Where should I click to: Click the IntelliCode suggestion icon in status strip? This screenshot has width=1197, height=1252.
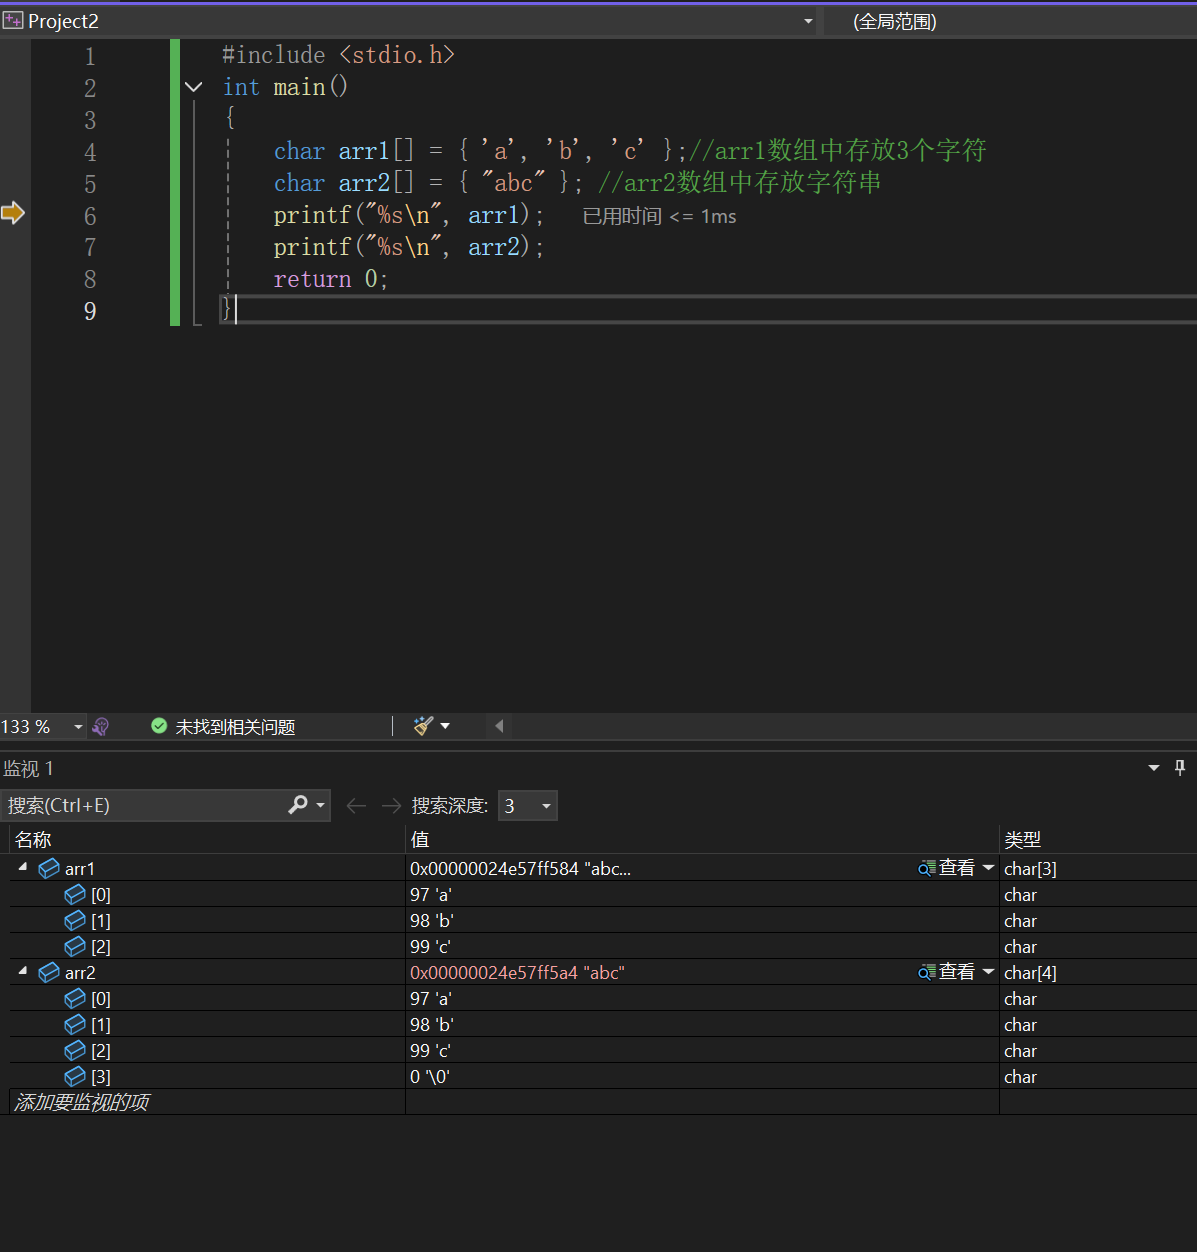[x=101, y=727]
